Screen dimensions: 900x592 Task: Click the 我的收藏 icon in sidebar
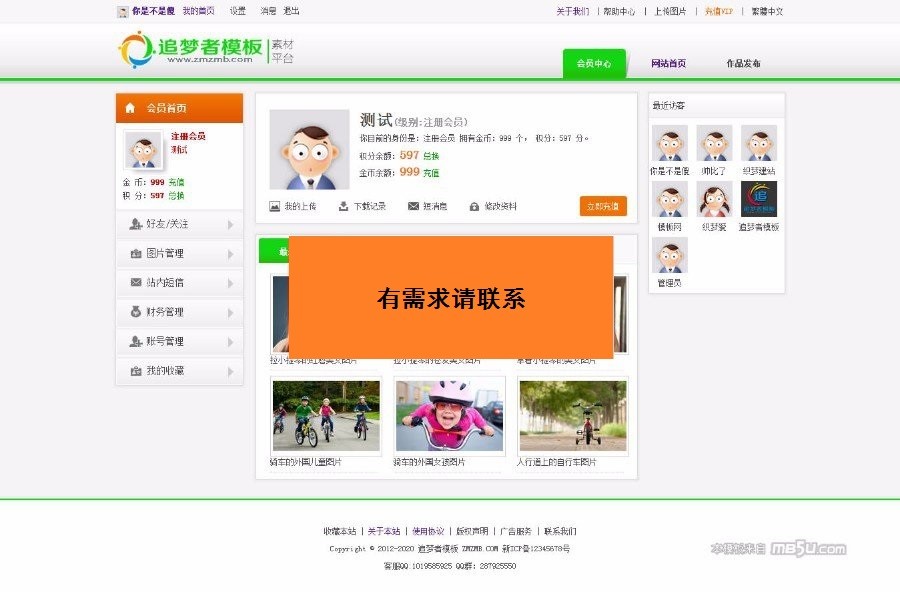pos(136,371)
